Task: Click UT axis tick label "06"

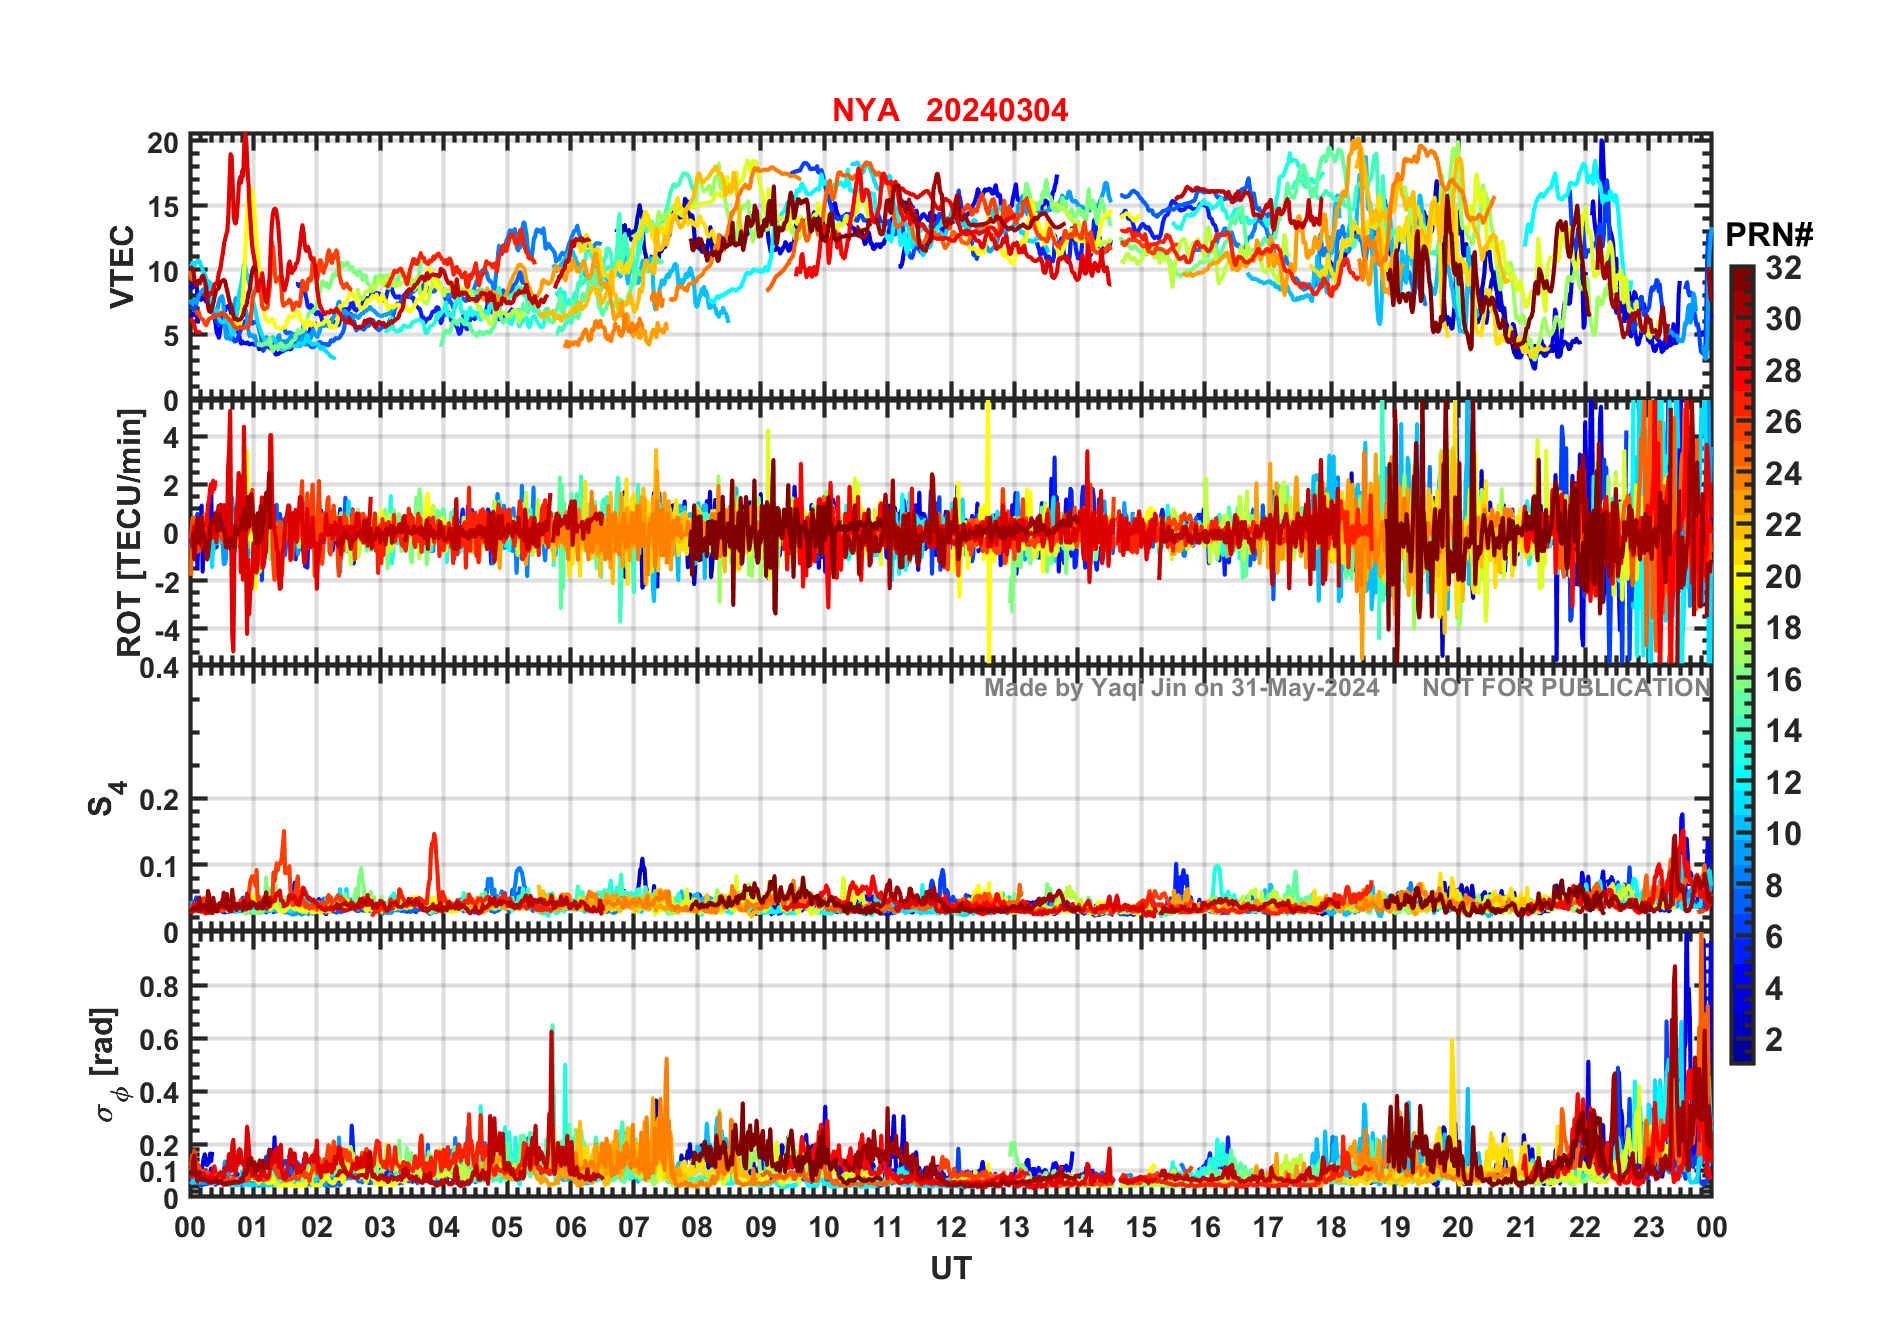Action: pyautogui.click(x=570, y=1227)
